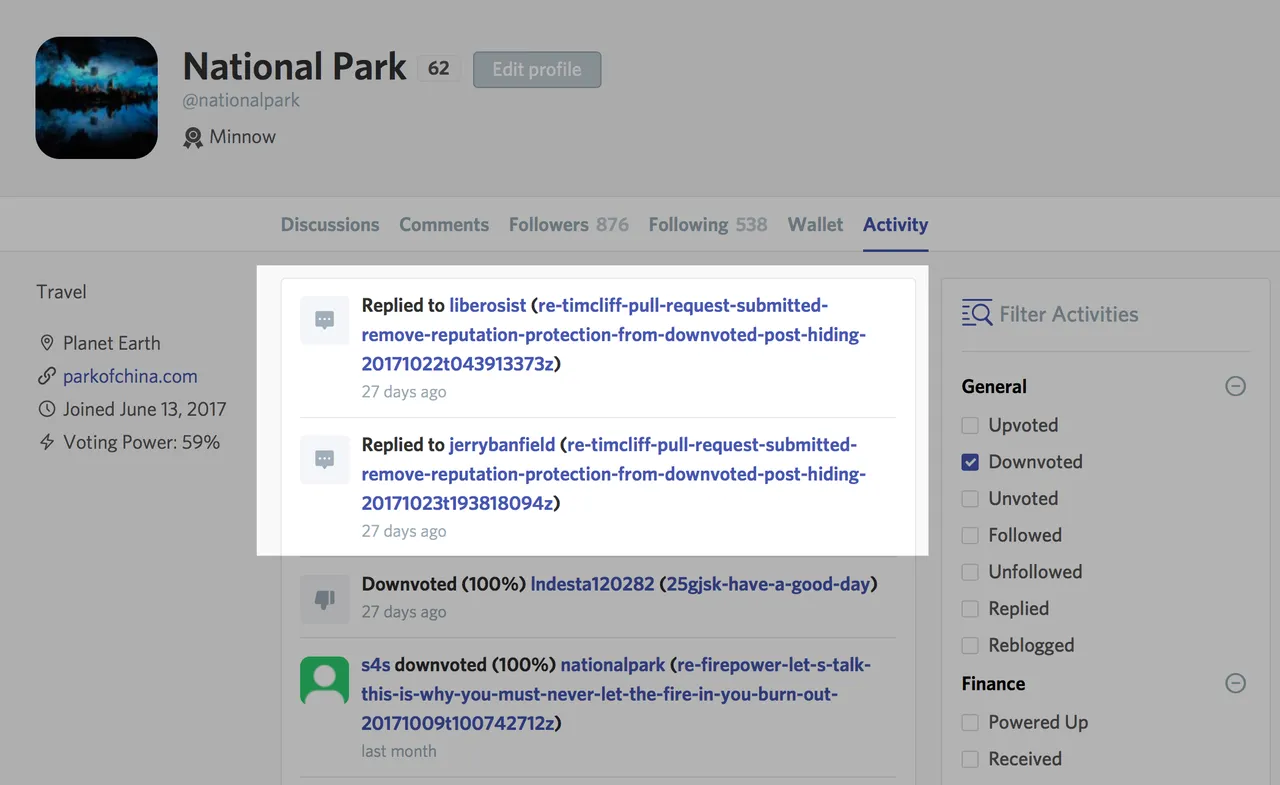The image size is (1280, 785).
Task: Click the Filter Activities search icon
Action: point(976,313)
